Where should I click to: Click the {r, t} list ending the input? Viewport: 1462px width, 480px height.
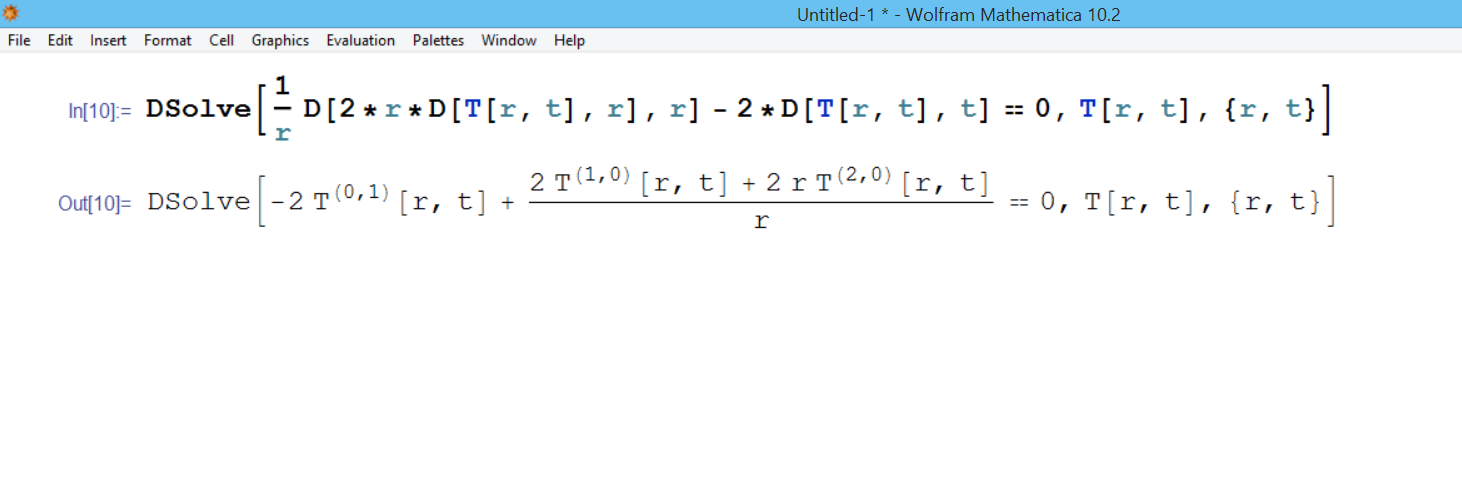[1273, 109]
